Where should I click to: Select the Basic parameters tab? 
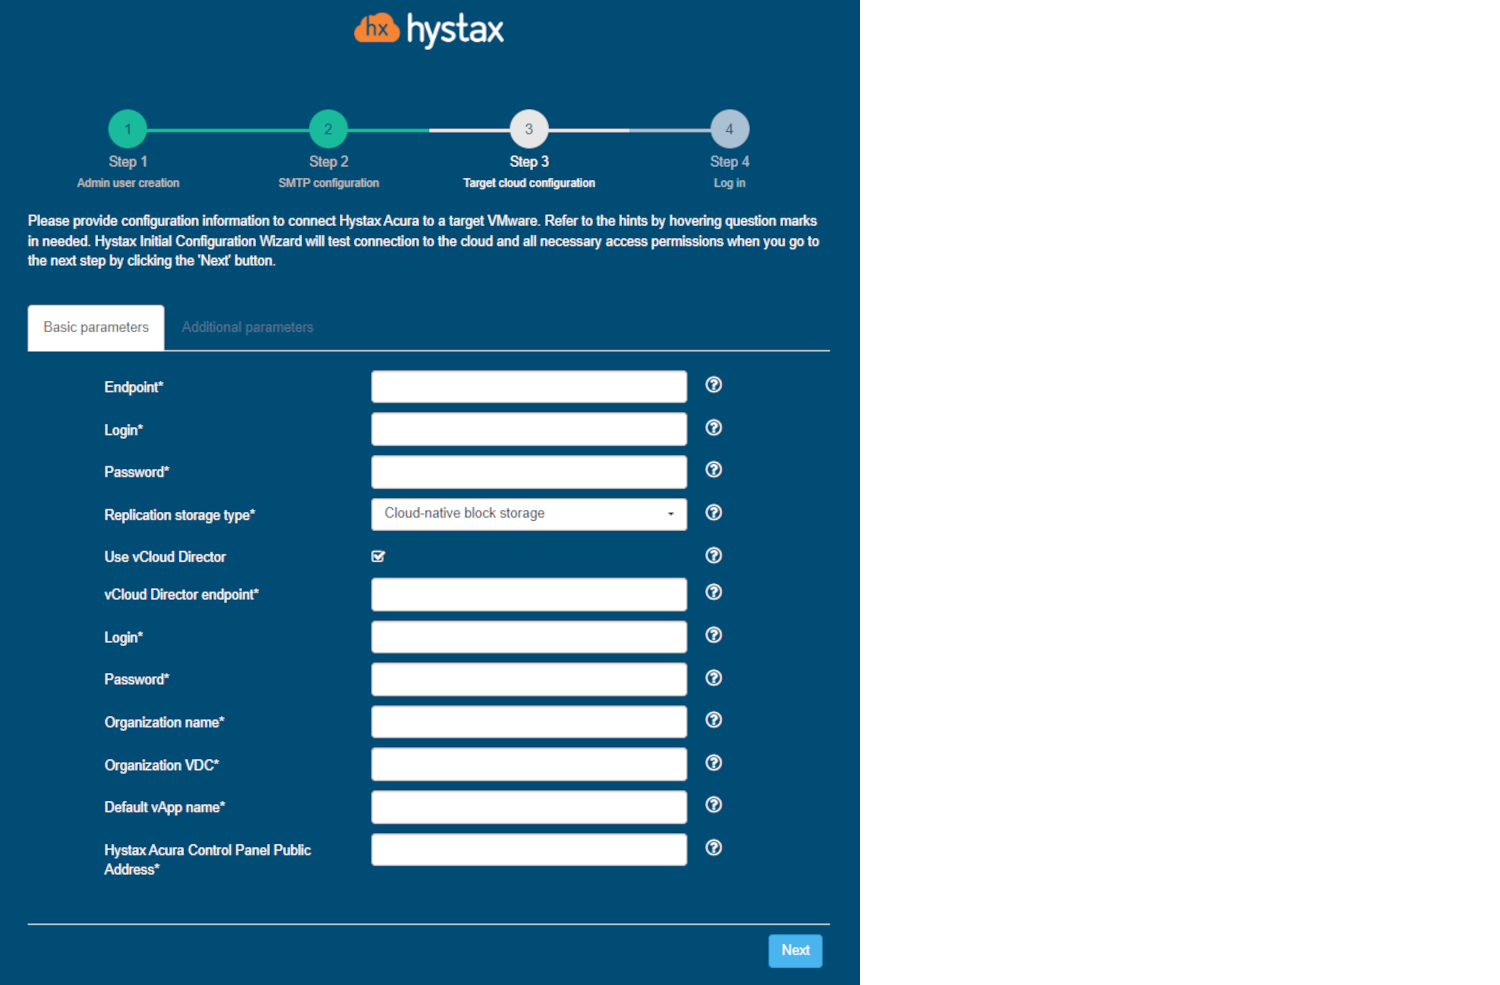[x=96, y=328]
